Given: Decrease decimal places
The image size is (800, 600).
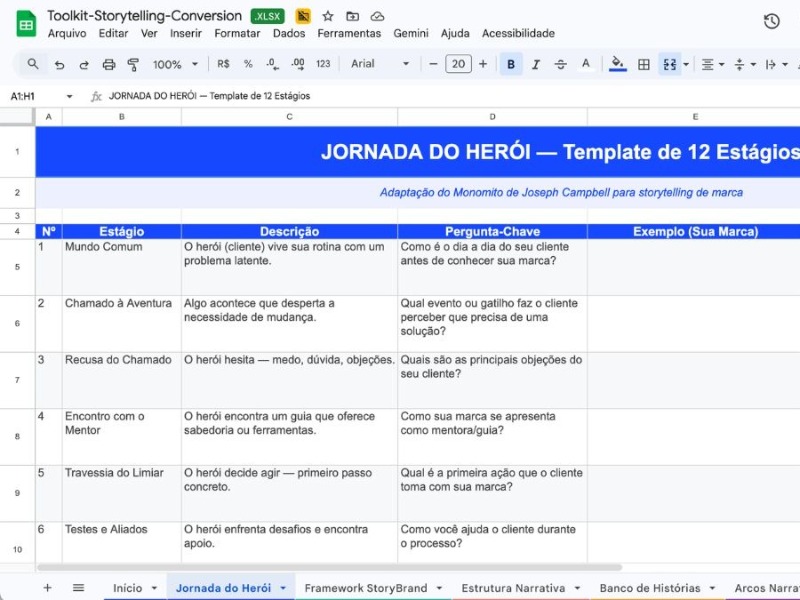Looking at the screenshot, I should pyautogui.click(x=270, y=63).
